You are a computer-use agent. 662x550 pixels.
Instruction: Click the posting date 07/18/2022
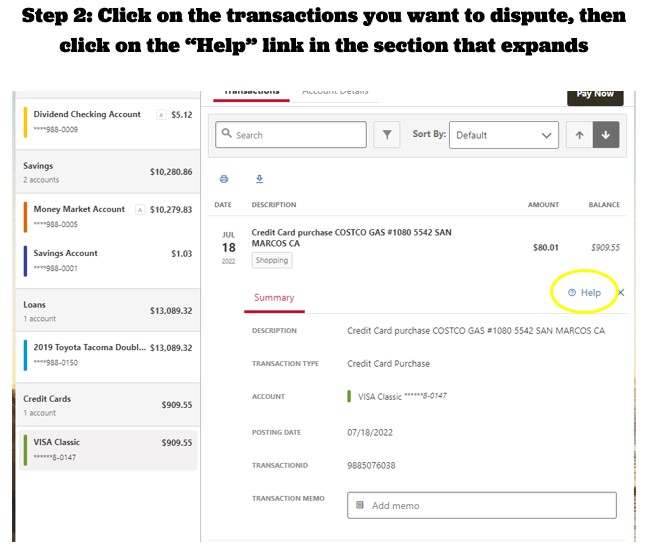(370, 432)
